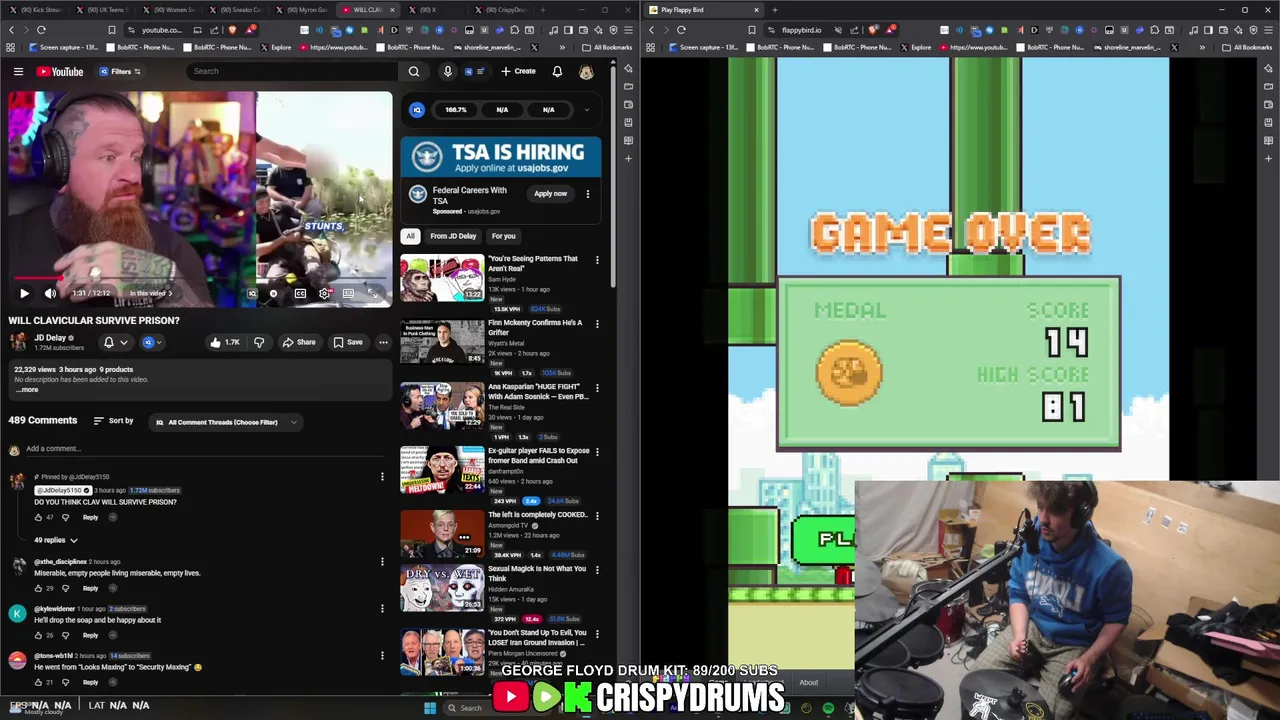Open Leo AI icon in left sidebar
The image size is (1280, 720).
coord(627,68)
